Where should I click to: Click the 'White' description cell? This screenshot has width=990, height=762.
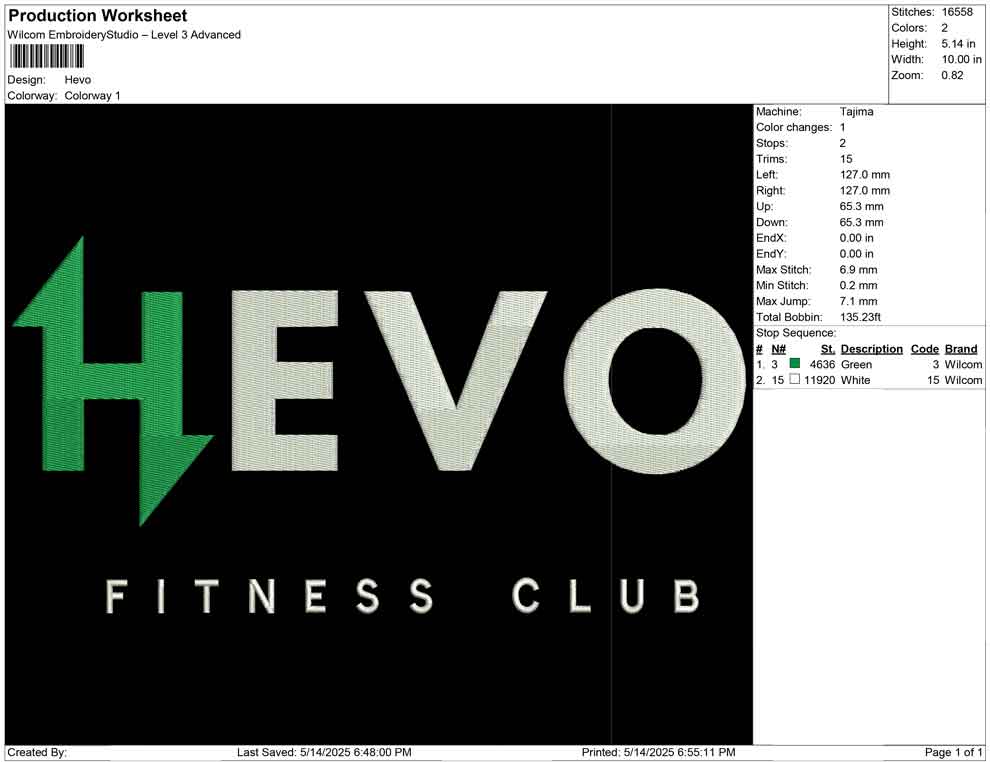click(x=856, y=380)
